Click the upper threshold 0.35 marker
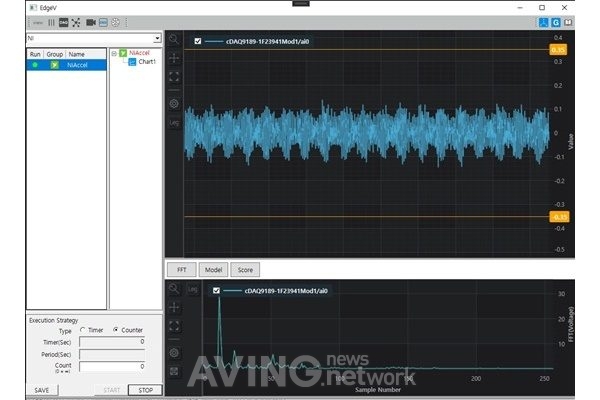The height and width of the screenshot is (400, 600). coord(558,50)
